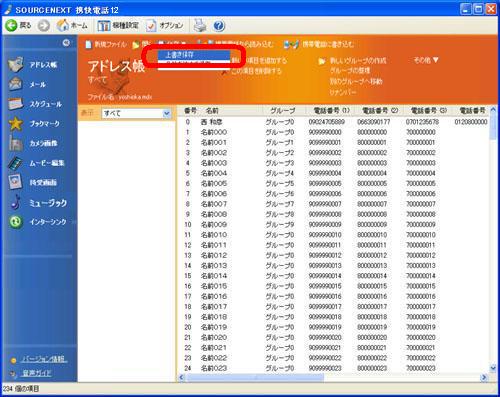500x397 pixels.
Task: Click 新しいグループの作成 label
Action: pos(358,61)
